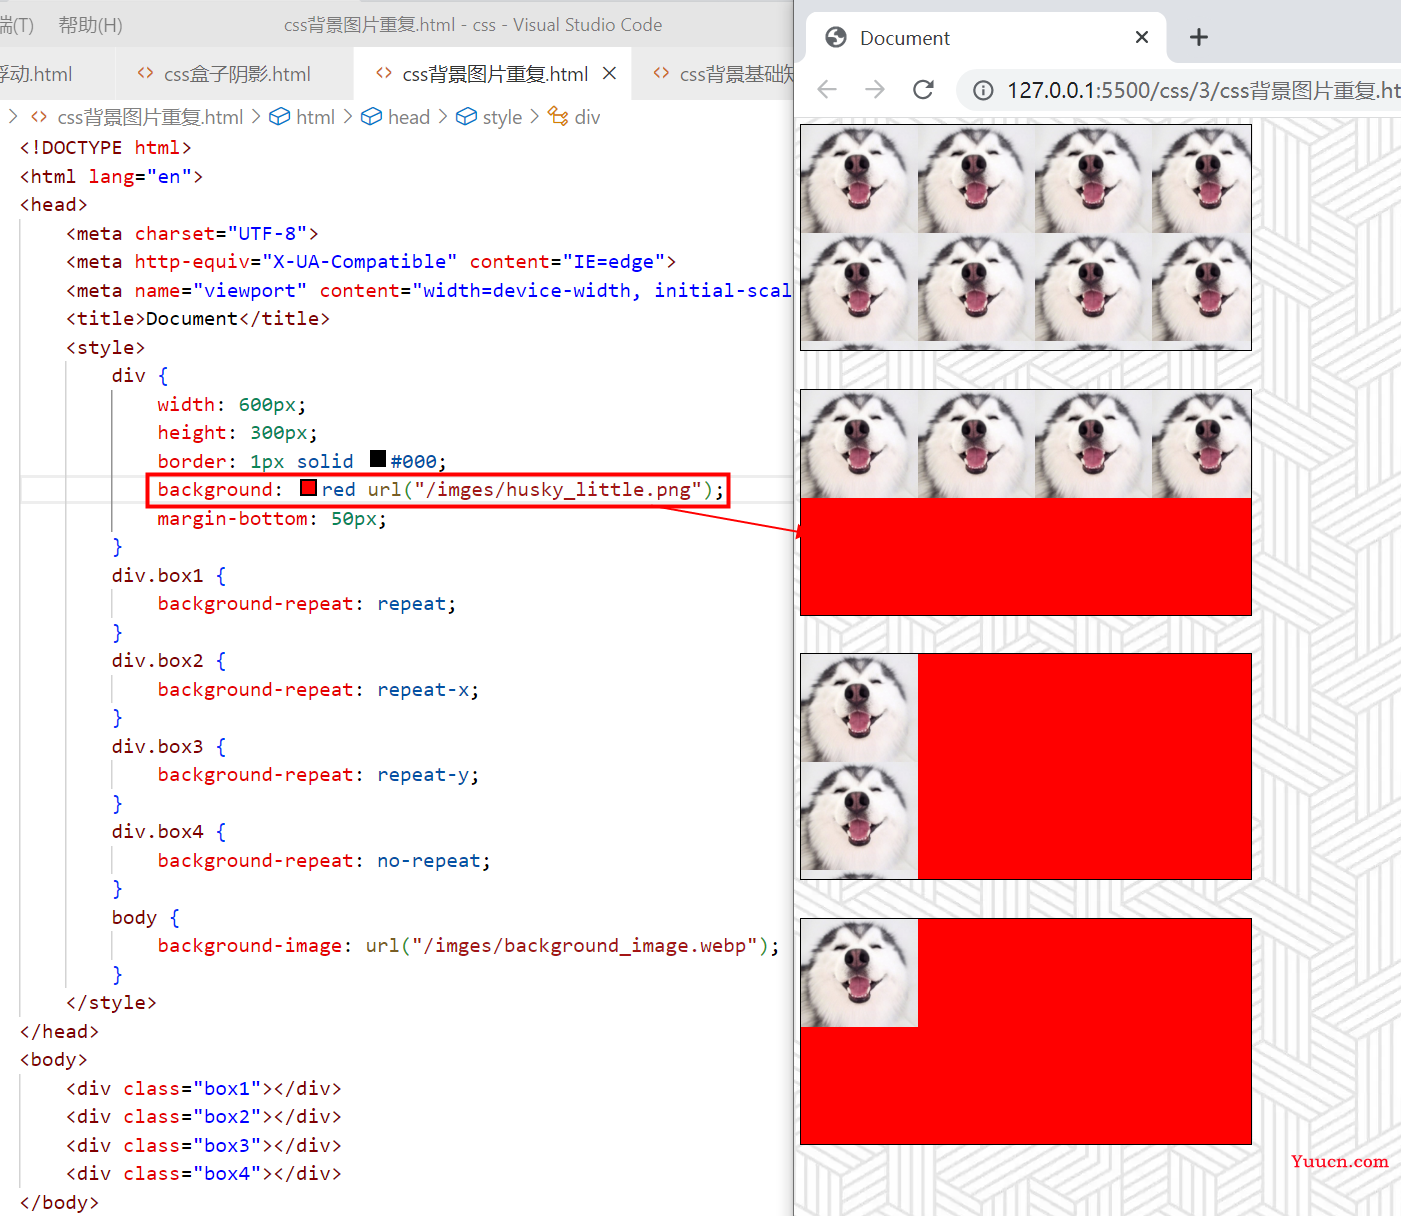Click the file icon on the css背景基础 tab
1401x1216 pixels.
pyautogui.click(x=661, y=73)
